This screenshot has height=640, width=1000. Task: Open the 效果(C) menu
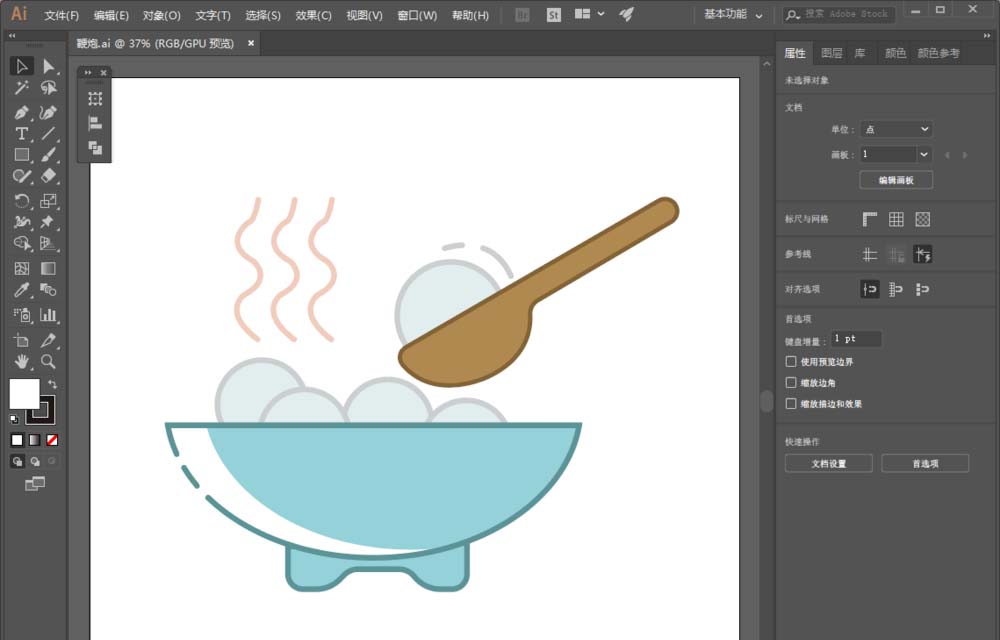tap(313, 15)
